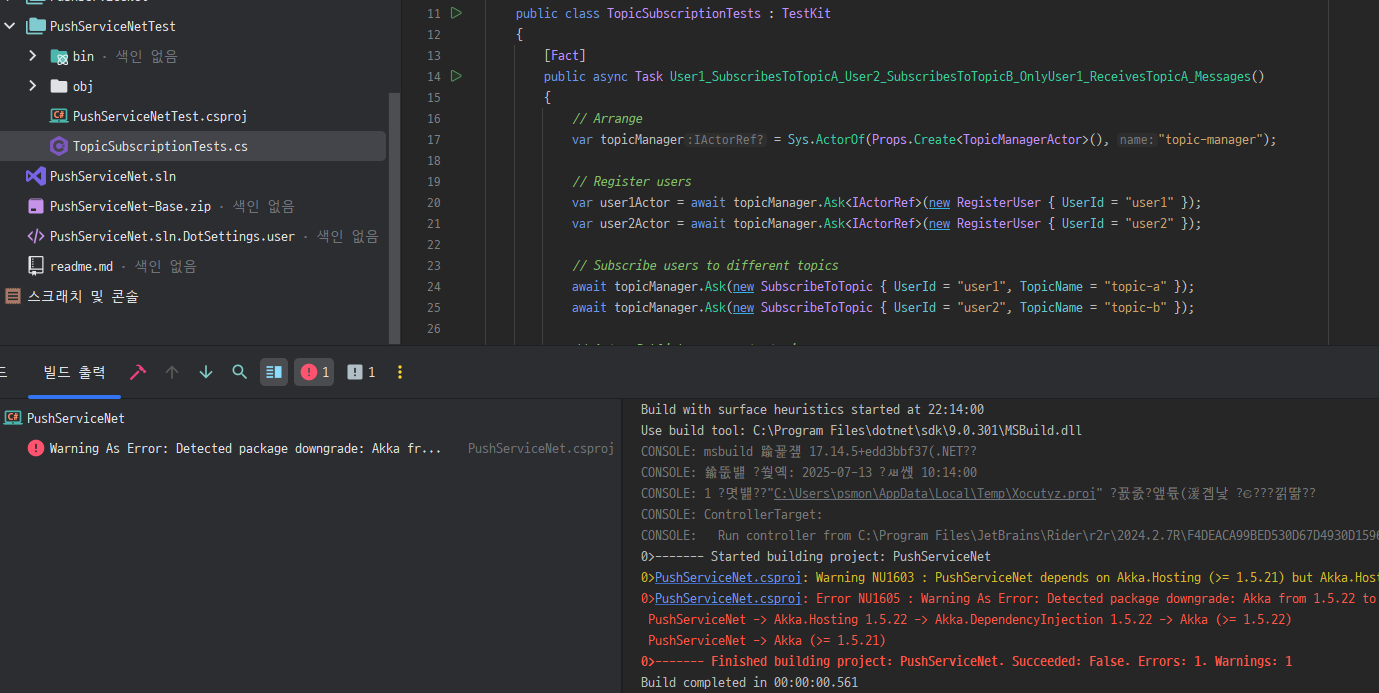Go to next build problem with down arrow

click(206, 372)
